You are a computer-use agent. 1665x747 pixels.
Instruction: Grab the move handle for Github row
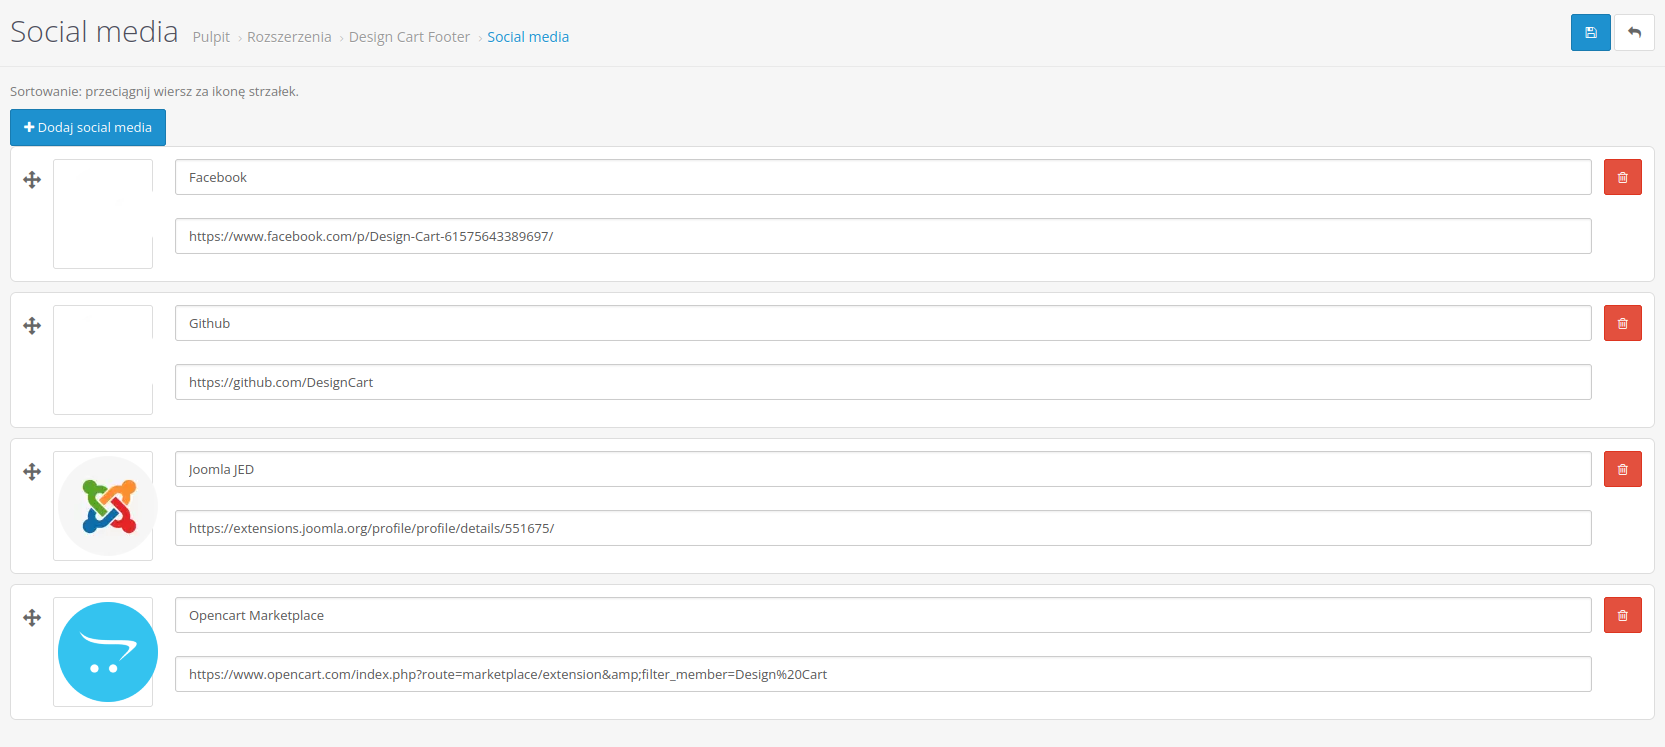(x=32, y=326)
